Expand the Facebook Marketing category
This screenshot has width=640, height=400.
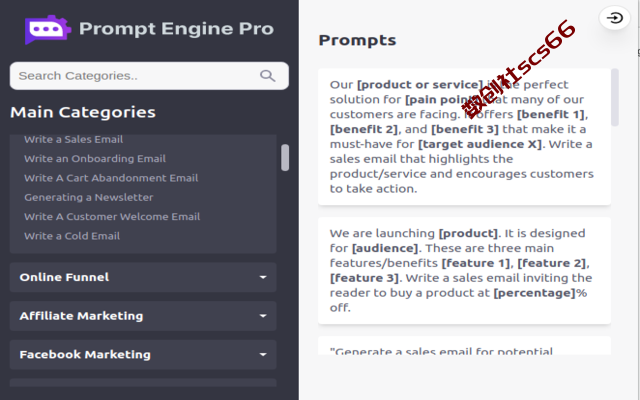[x=143, y=355]
